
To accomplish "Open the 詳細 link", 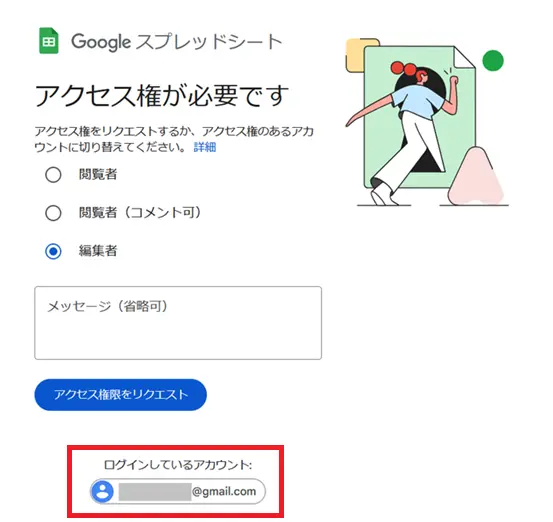I will (205, 147).
